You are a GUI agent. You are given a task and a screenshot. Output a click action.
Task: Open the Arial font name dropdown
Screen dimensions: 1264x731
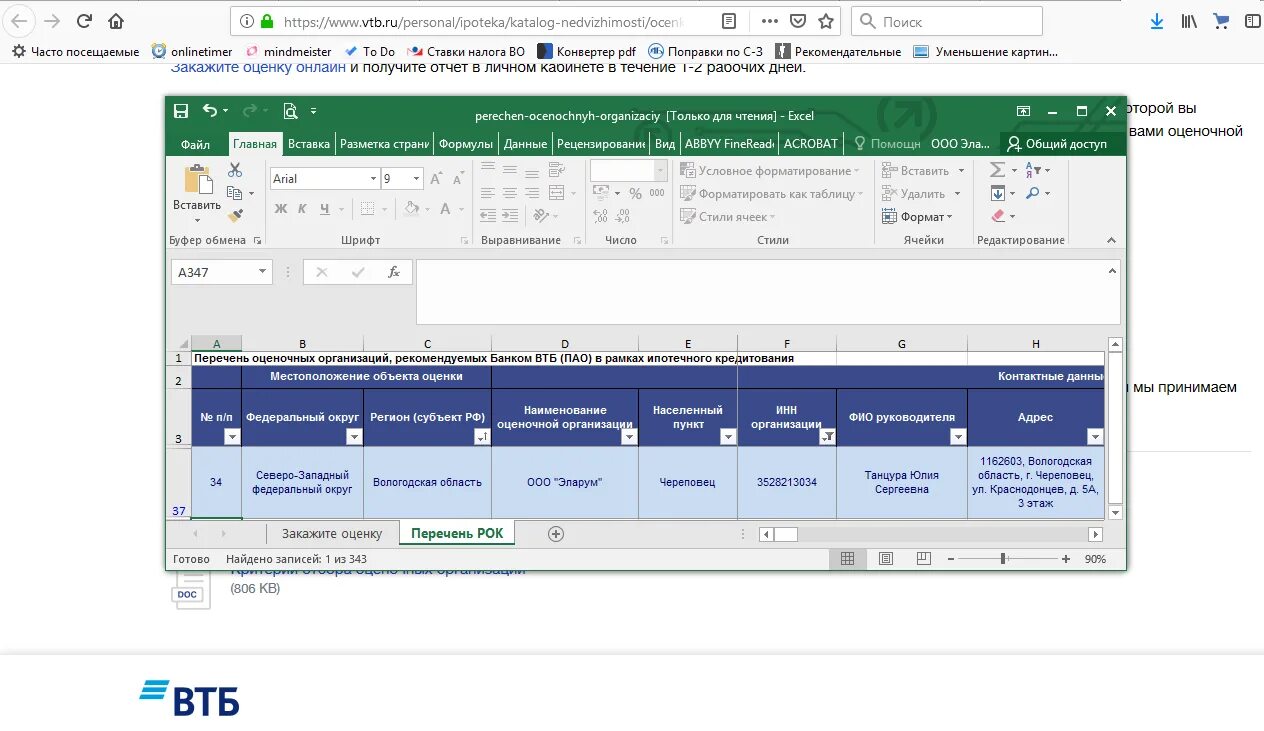pyautogui.click(x=374, y=179)
